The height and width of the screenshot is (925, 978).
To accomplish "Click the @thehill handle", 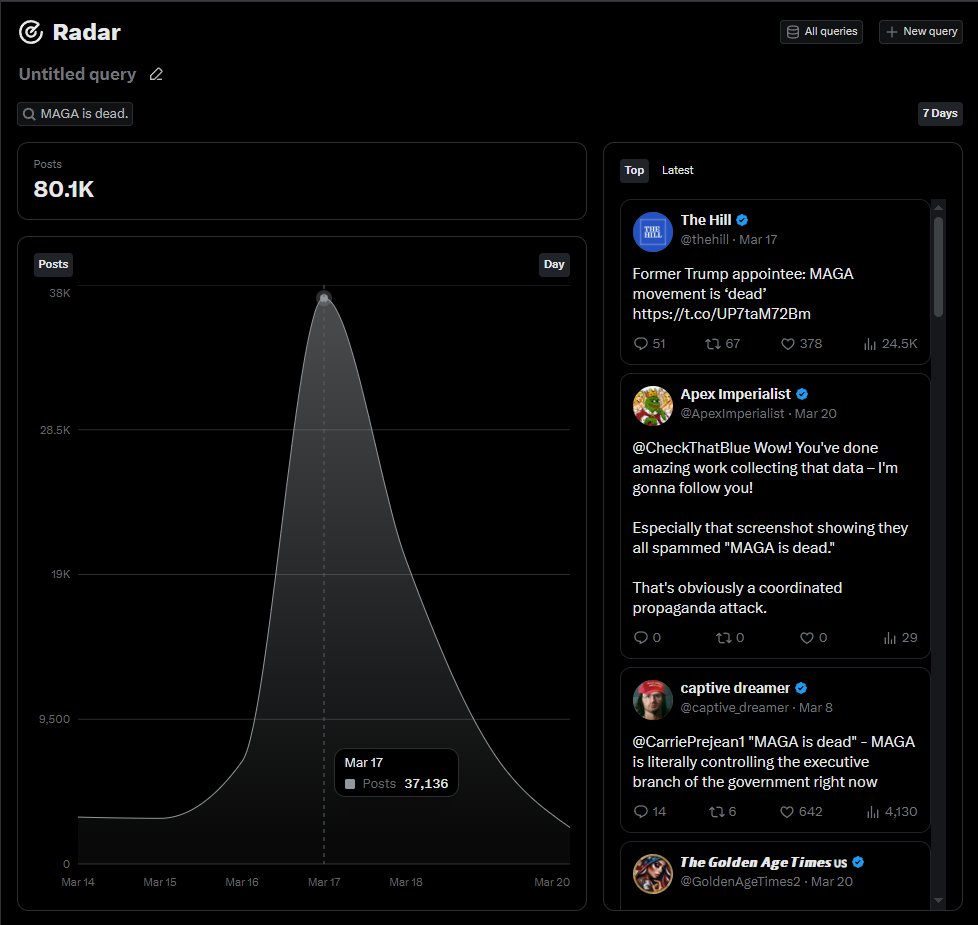I will pyautogui.click(x=705, y=240).
